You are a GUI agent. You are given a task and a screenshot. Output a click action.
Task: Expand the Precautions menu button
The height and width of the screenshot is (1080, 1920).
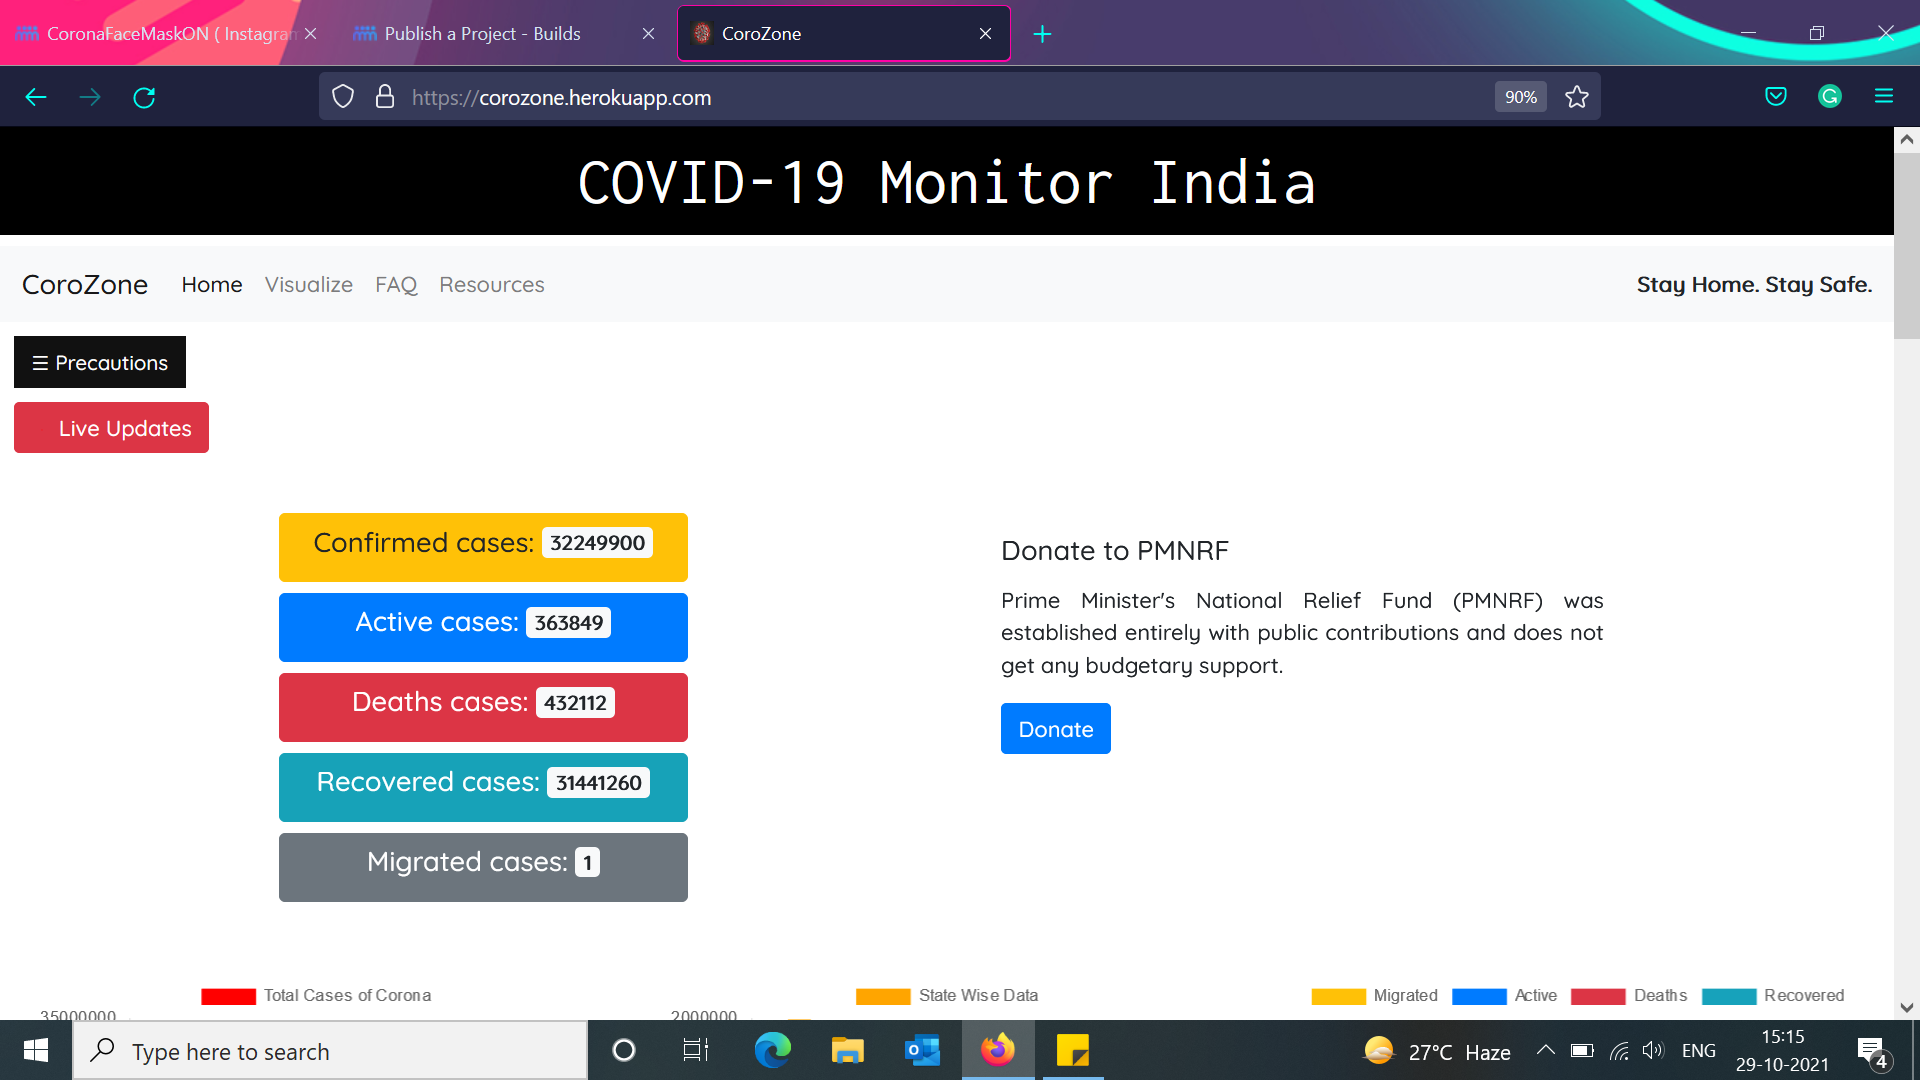click(100, 362)
